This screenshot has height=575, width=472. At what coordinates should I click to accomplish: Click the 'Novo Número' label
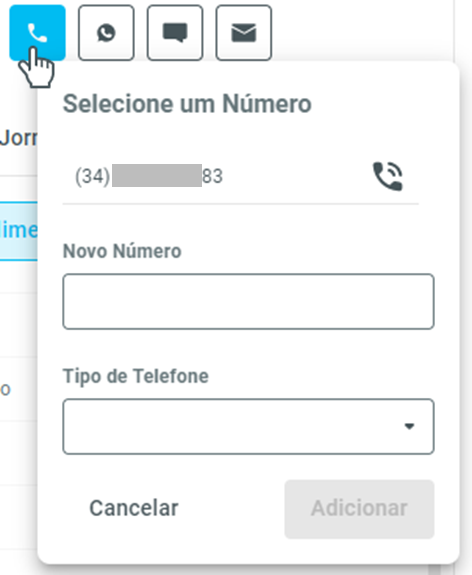(x=122, y=251)
